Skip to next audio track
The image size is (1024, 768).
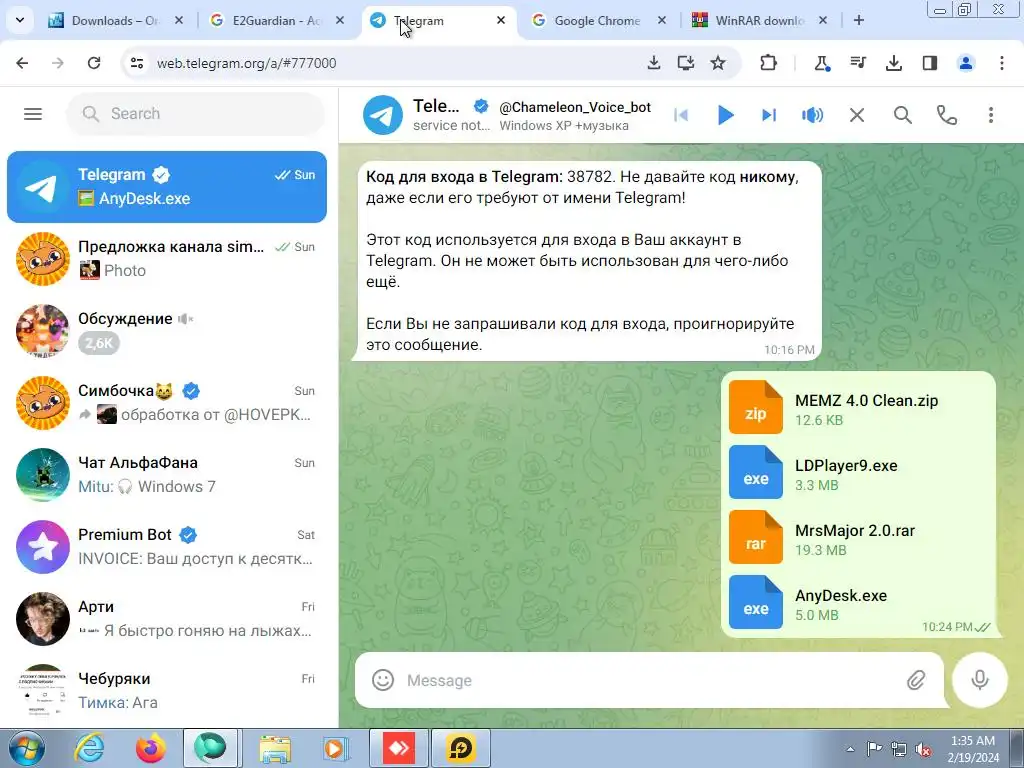tap(769, 116)
